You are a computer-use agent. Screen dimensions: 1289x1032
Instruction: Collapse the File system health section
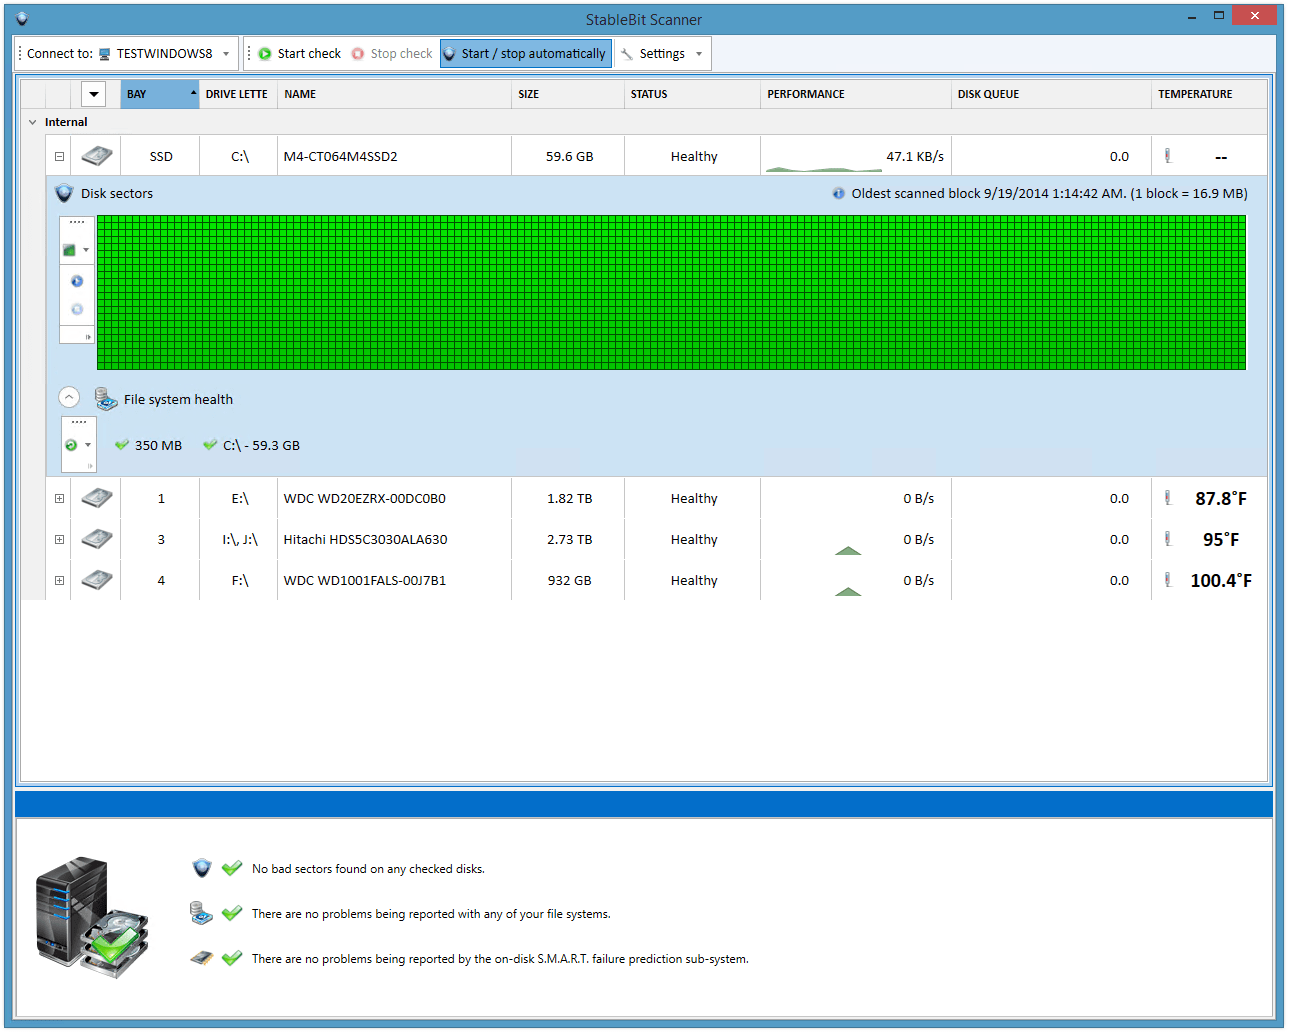point(69,398)
